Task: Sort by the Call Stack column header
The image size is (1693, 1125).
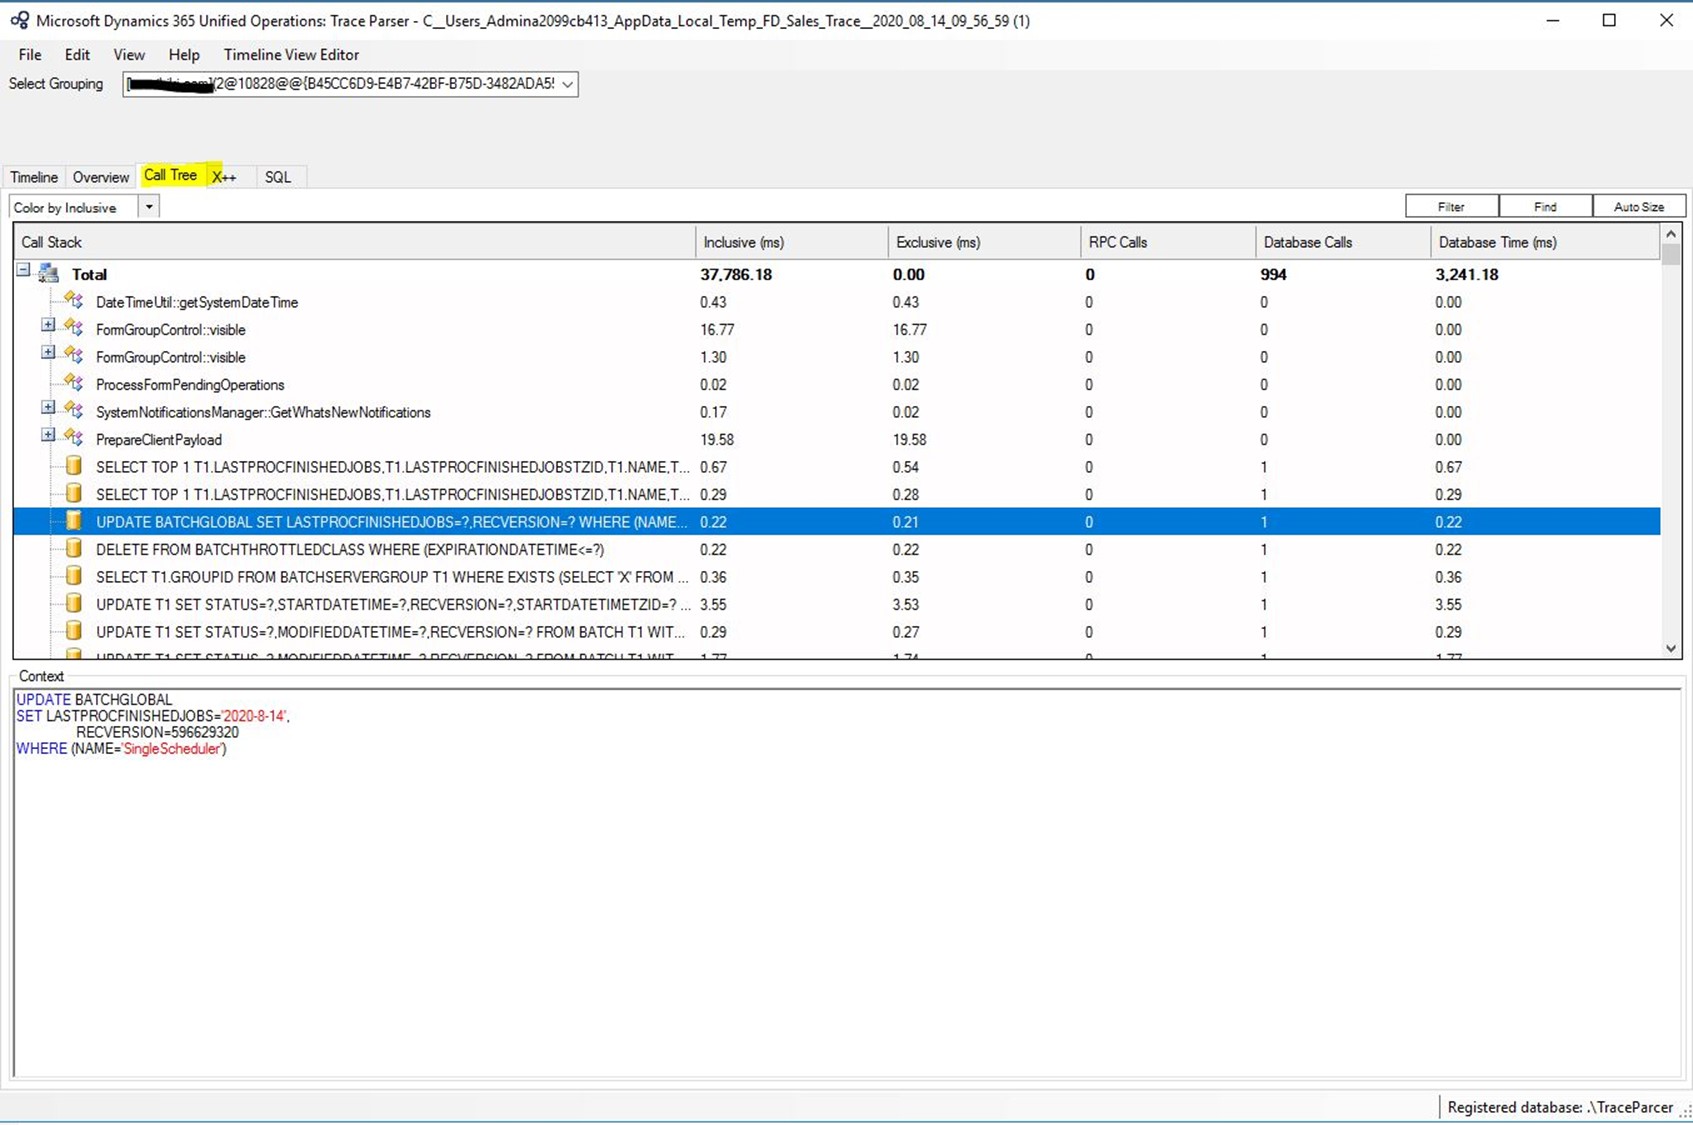Action: [354, 242]
